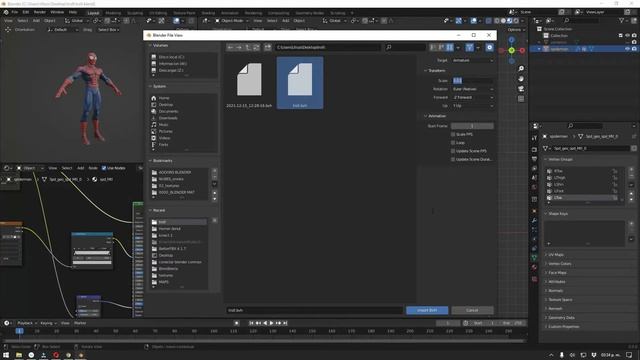Expand the UV Maps panel
Image resolution: width=640 pixels, height=360 pixels.
pyautogui.click(x=556, y=255)
